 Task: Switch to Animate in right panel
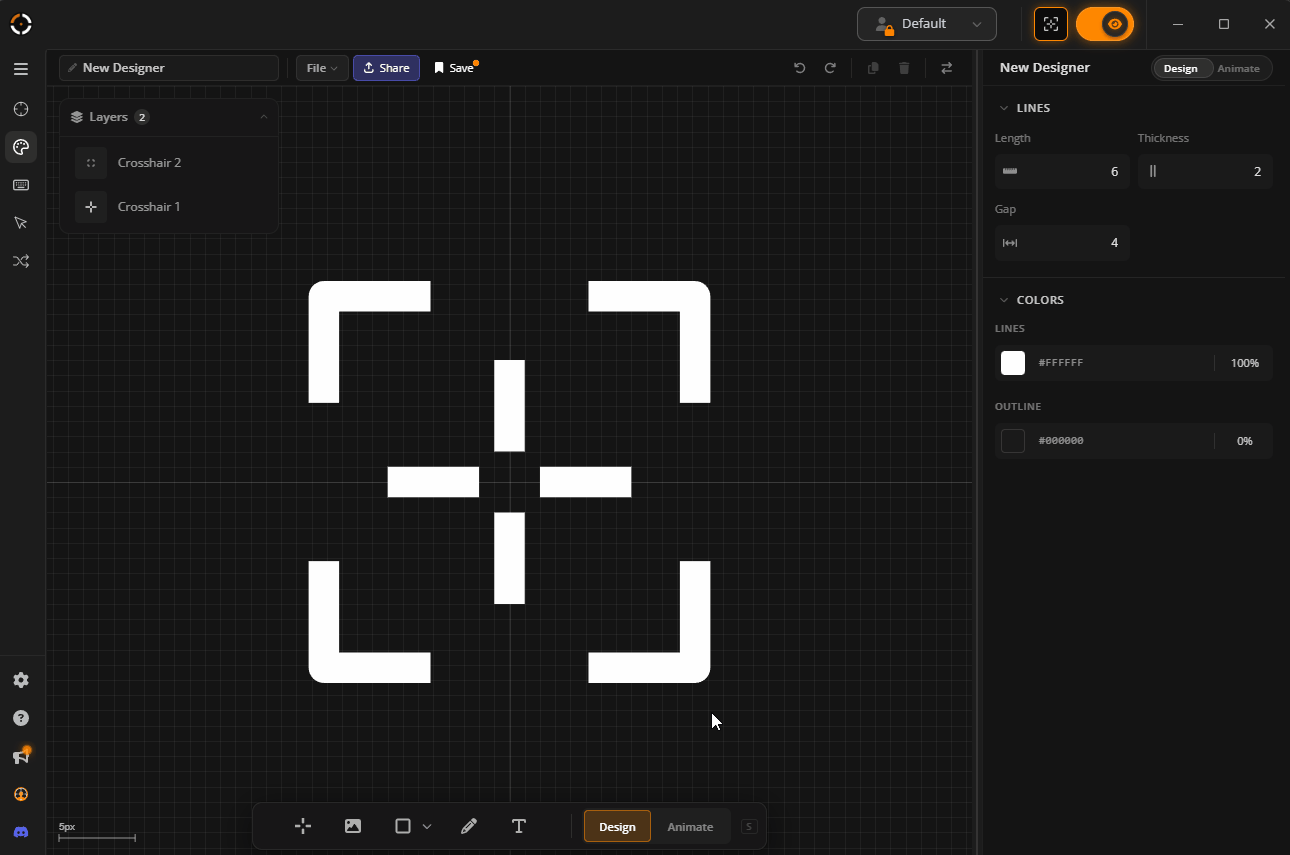click(x=1238, y=68)
